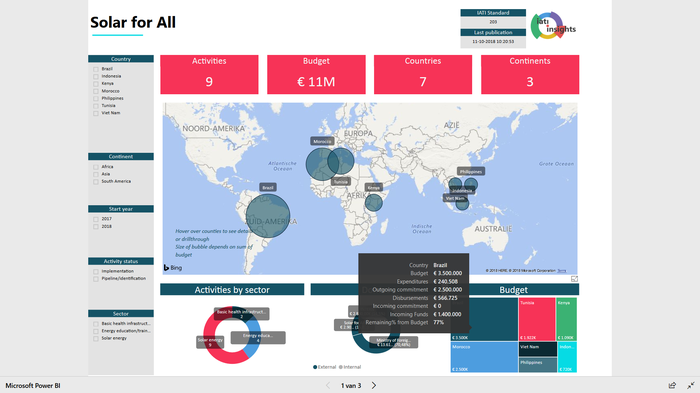700x393 pixels.
Task: Click the Solar for All title
Action: 133,22
